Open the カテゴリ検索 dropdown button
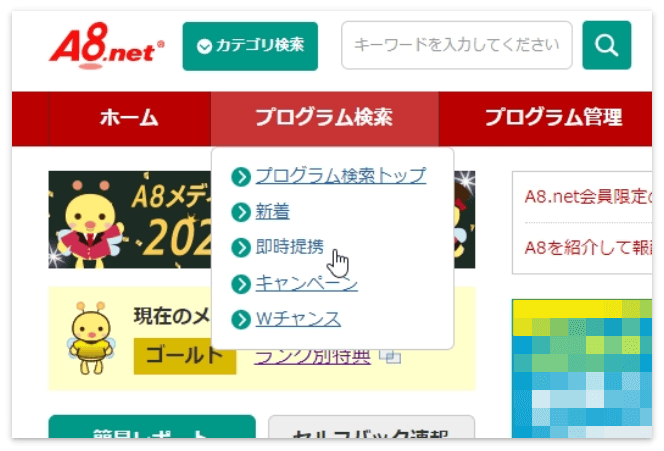The width and height of the screenshot is (664, 451). pyautogui.click(x=250, y=46)
